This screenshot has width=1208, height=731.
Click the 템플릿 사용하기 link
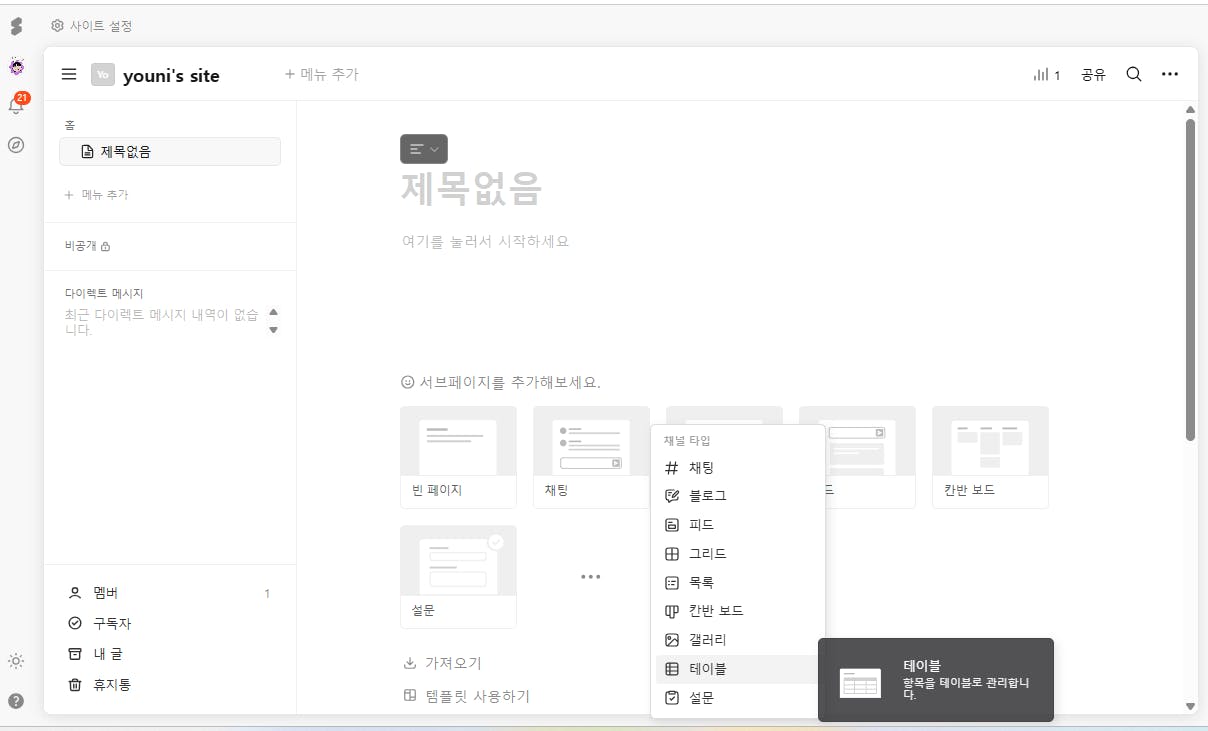tap(466, 696)
